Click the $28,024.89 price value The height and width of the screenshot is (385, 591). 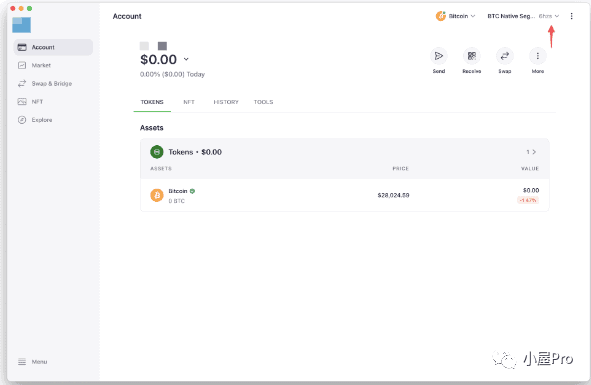(x=393, y=195)
